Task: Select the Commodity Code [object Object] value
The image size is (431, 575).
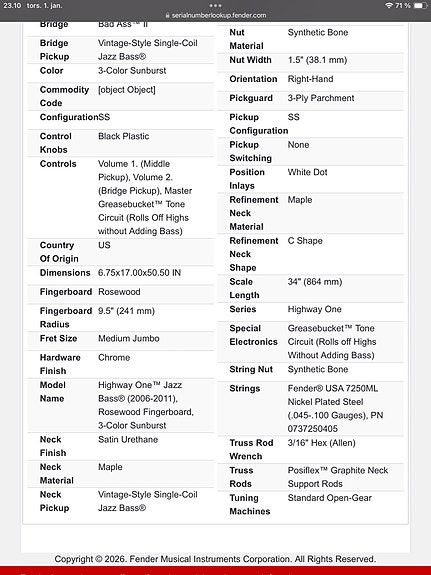Action: tap(127, 90)
